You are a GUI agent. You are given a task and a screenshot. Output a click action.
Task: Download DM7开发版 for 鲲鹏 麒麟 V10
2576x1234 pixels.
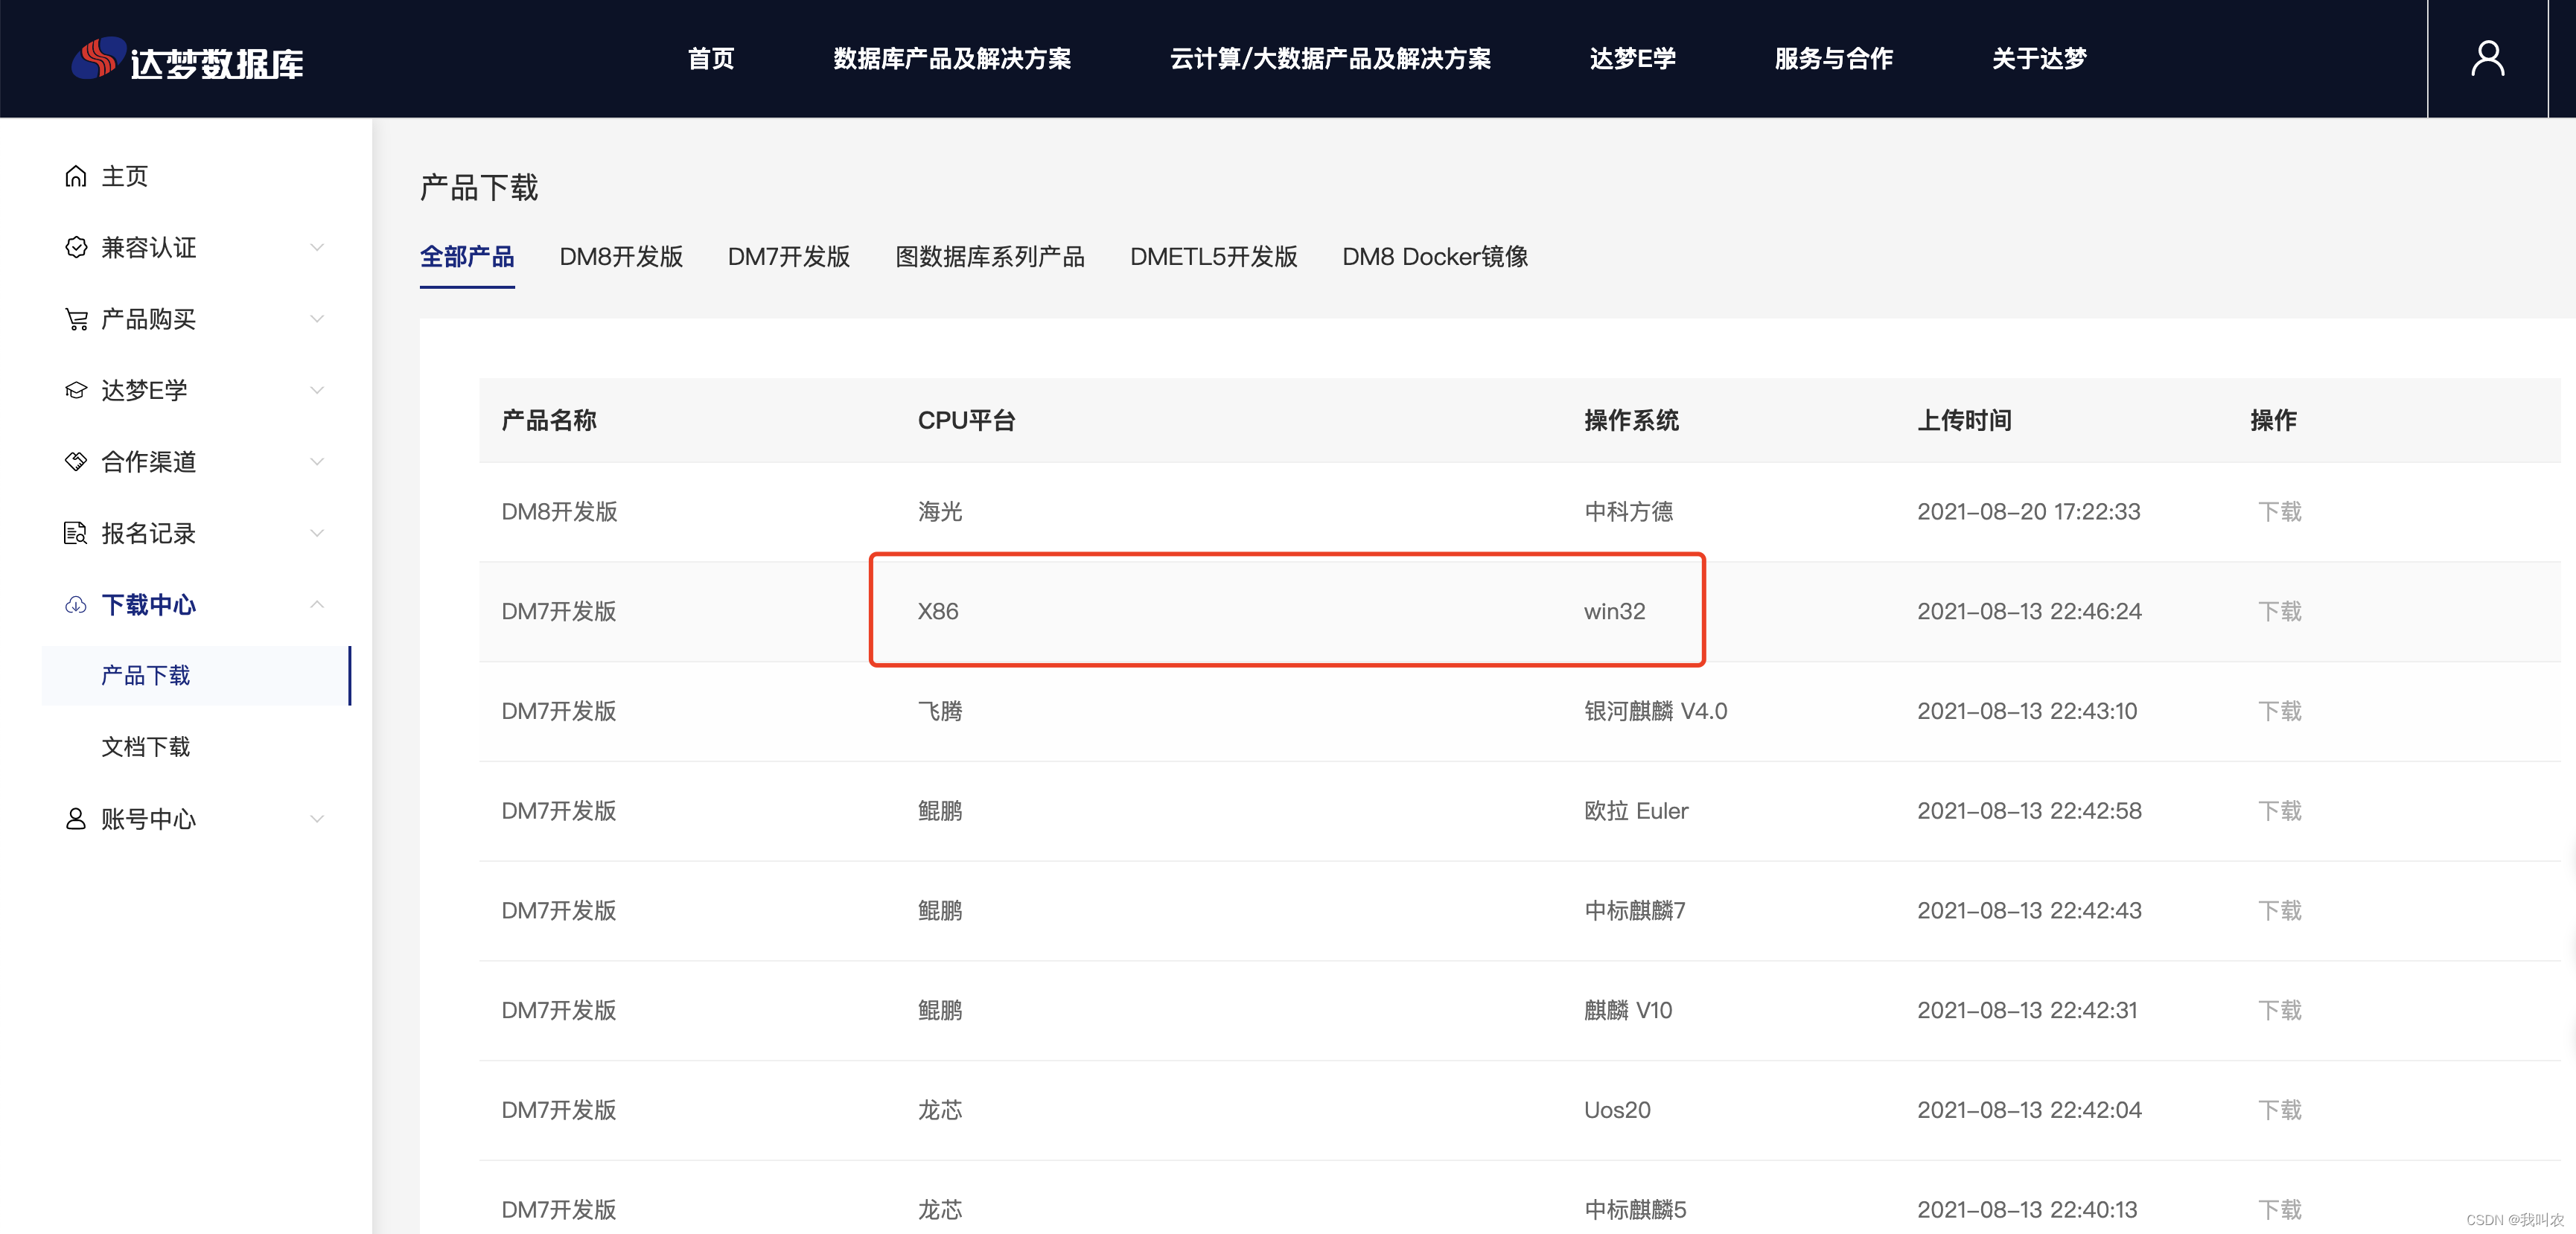(x=2280, y=1010)
